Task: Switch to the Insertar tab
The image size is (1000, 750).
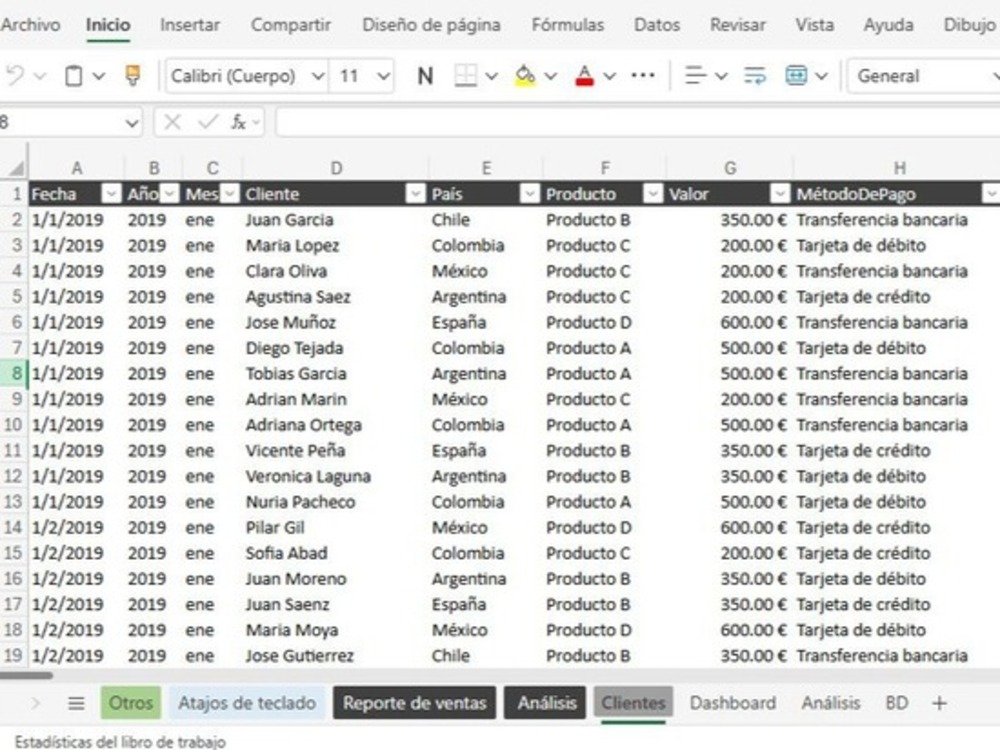Action: (x=189, y=25)
